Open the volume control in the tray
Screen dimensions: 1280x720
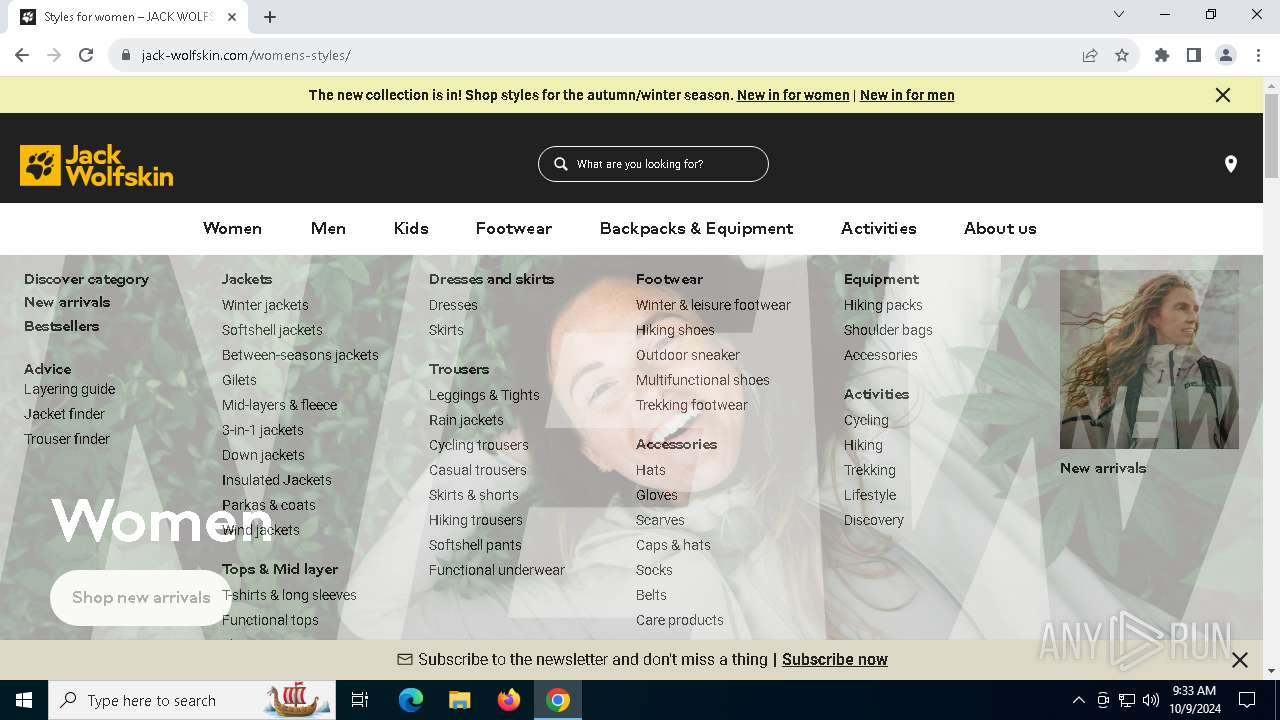[x=1151, y=700]
